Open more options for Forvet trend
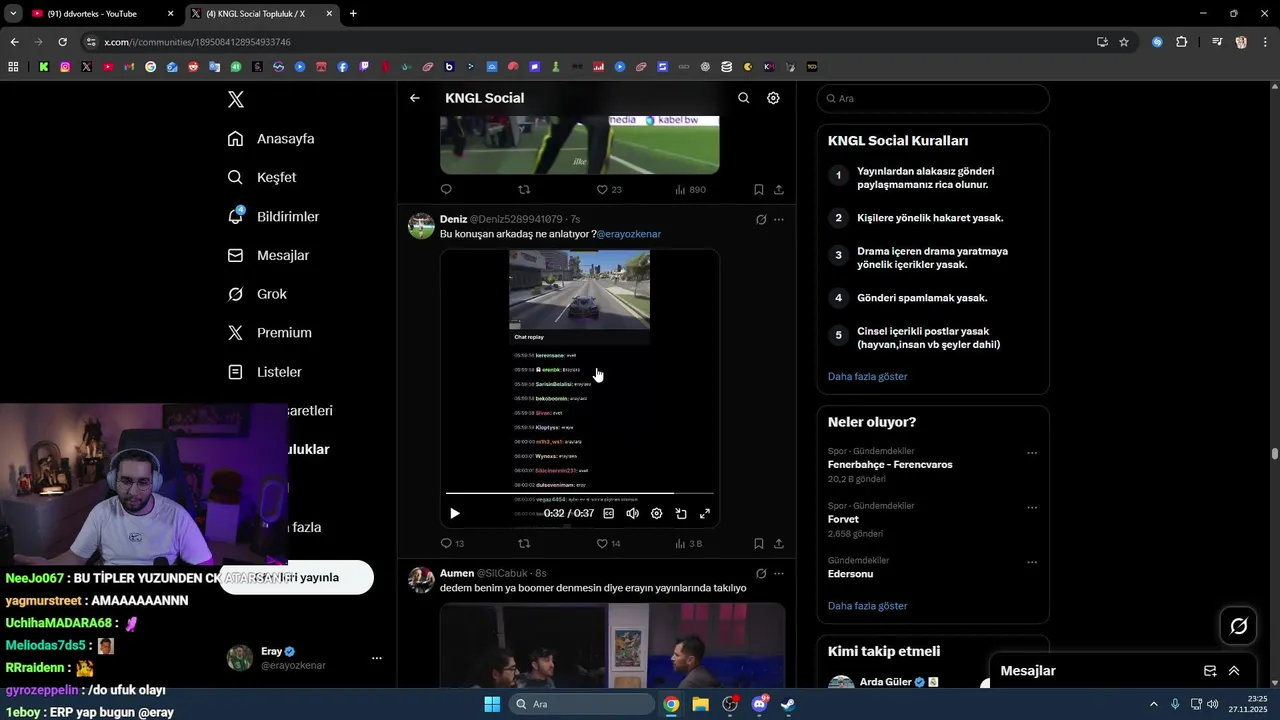The image size is (1280, 720). click(1032, 508)
